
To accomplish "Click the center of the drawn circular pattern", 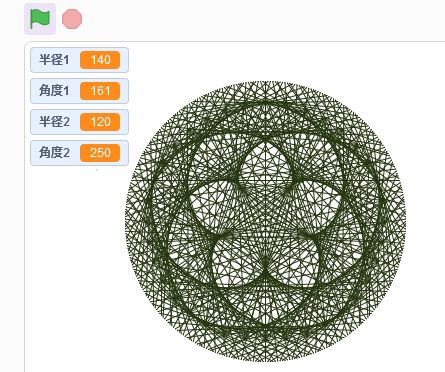I will pos(265,221).
